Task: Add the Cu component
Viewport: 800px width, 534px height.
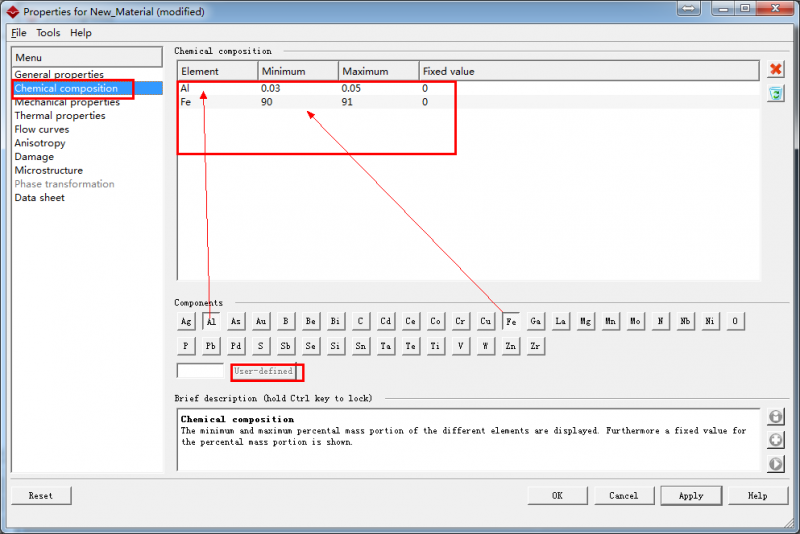Action: pos(485,321)
